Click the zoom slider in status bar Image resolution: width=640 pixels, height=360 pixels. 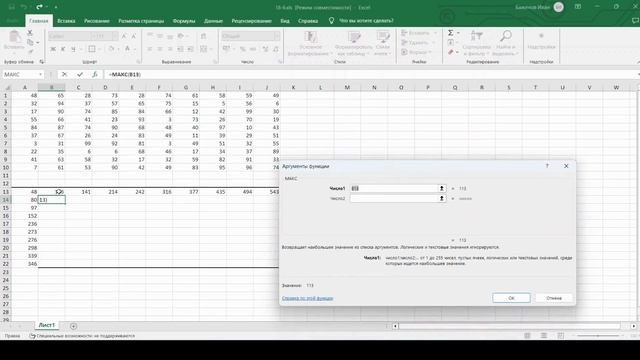point(598,336)
